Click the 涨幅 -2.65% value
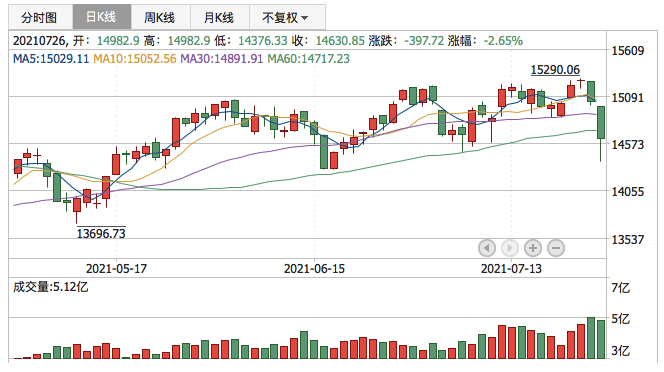This screenshot has width=664, height=372. pos(503,41)
